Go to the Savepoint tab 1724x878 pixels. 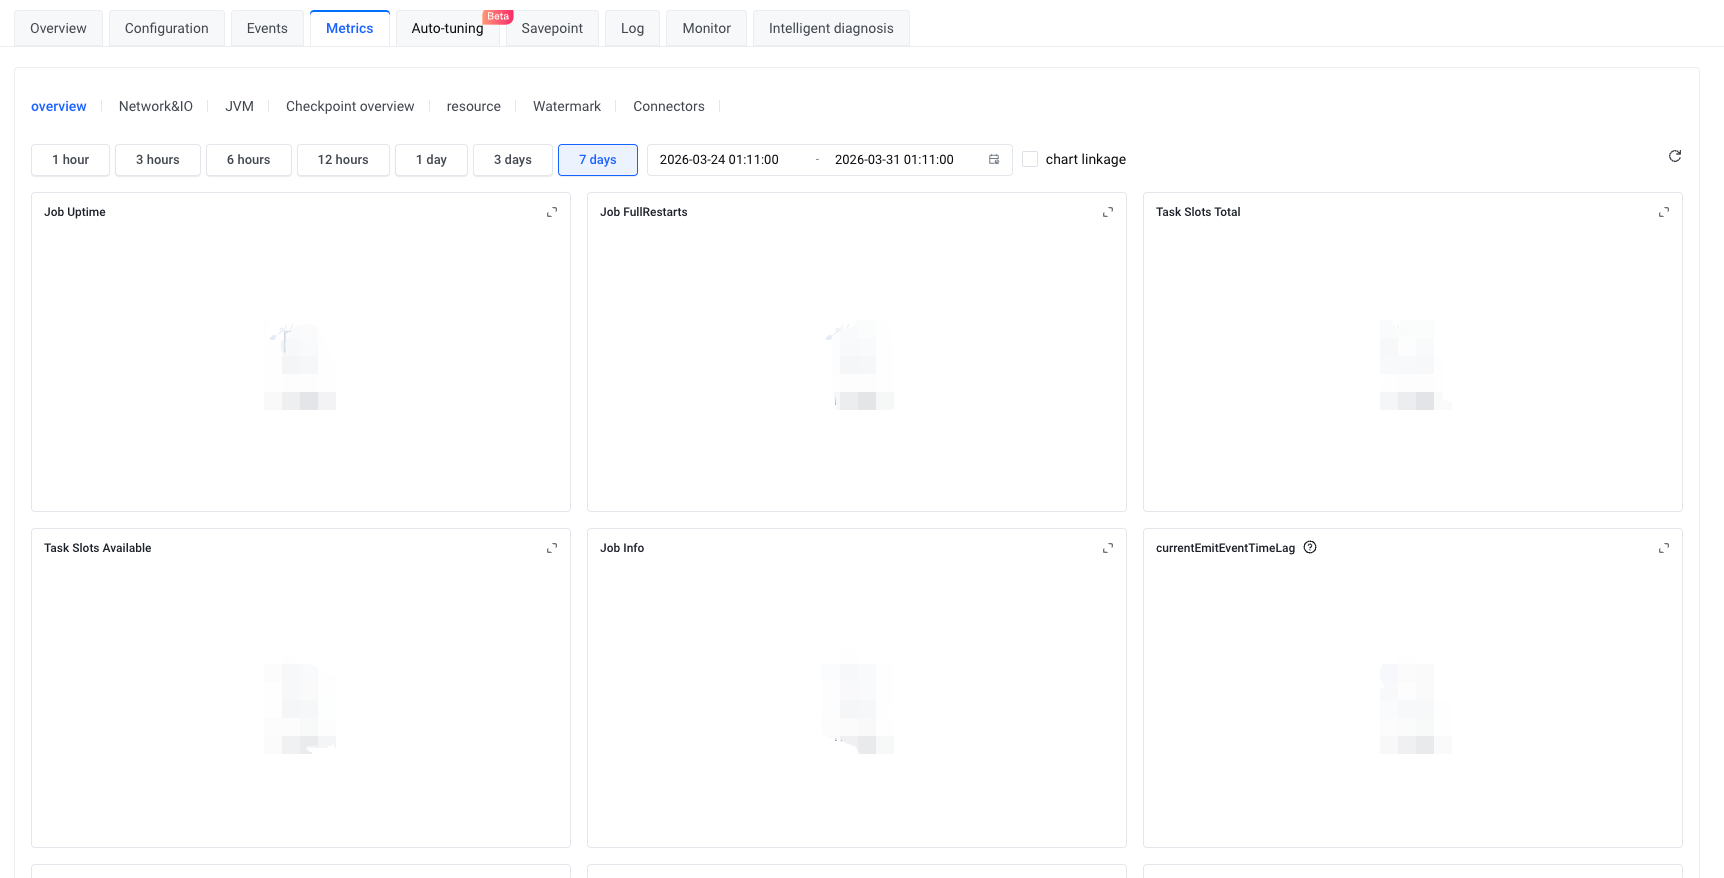pos(552,28)
